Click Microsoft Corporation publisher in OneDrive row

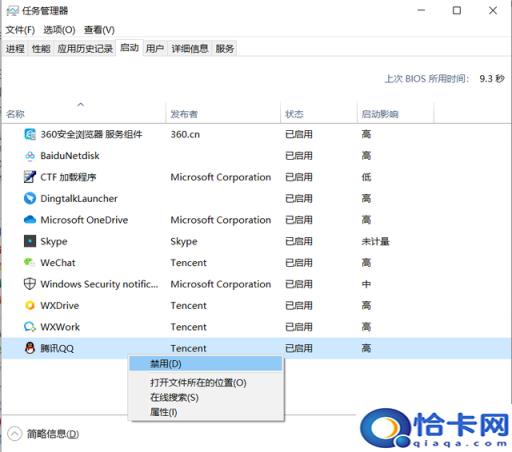[x=221, y=220]
